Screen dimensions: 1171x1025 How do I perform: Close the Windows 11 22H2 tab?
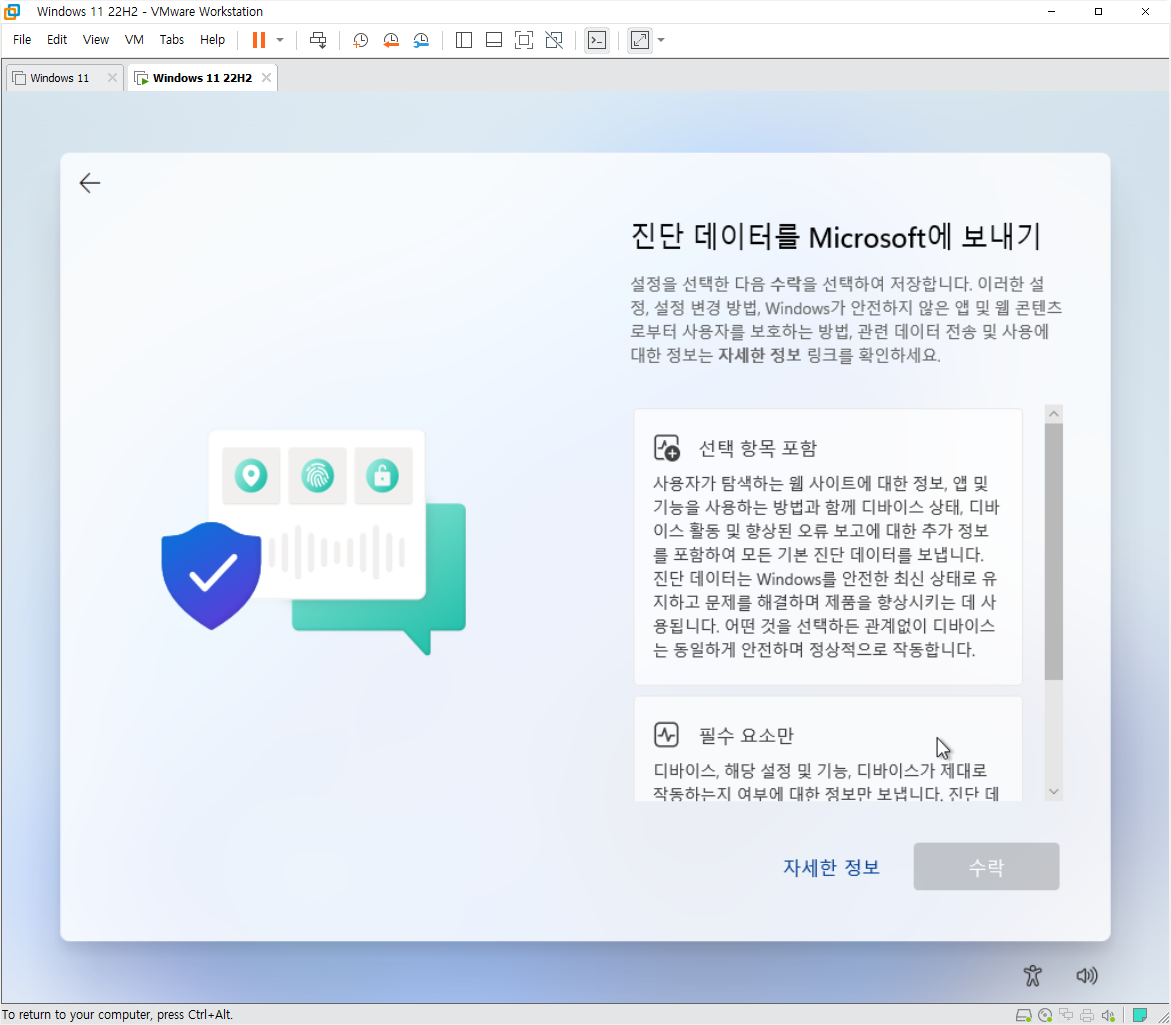267,78
